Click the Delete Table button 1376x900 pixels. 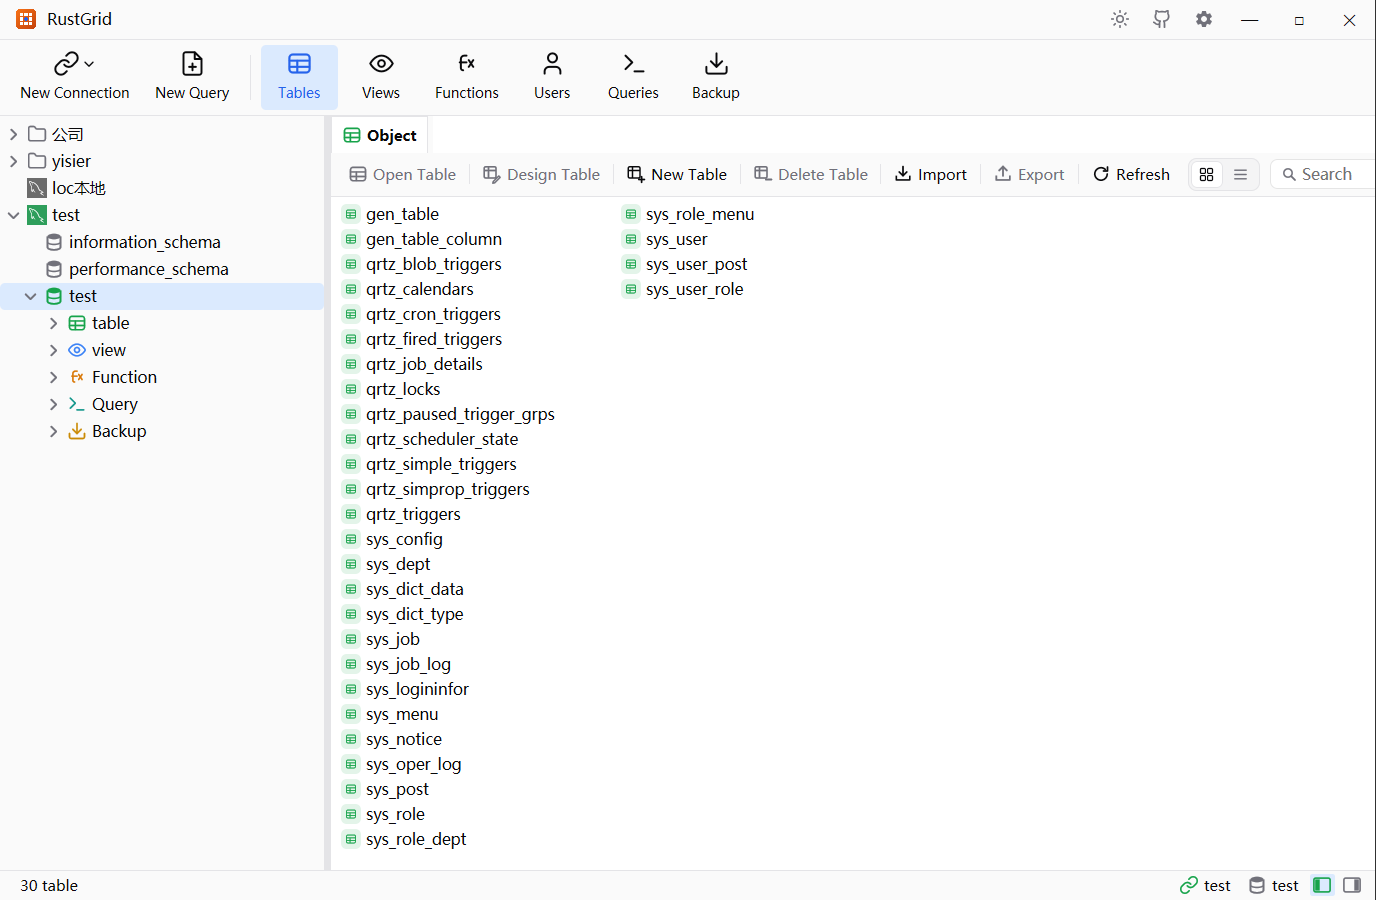pyautogui.click(x=811, y=174)
